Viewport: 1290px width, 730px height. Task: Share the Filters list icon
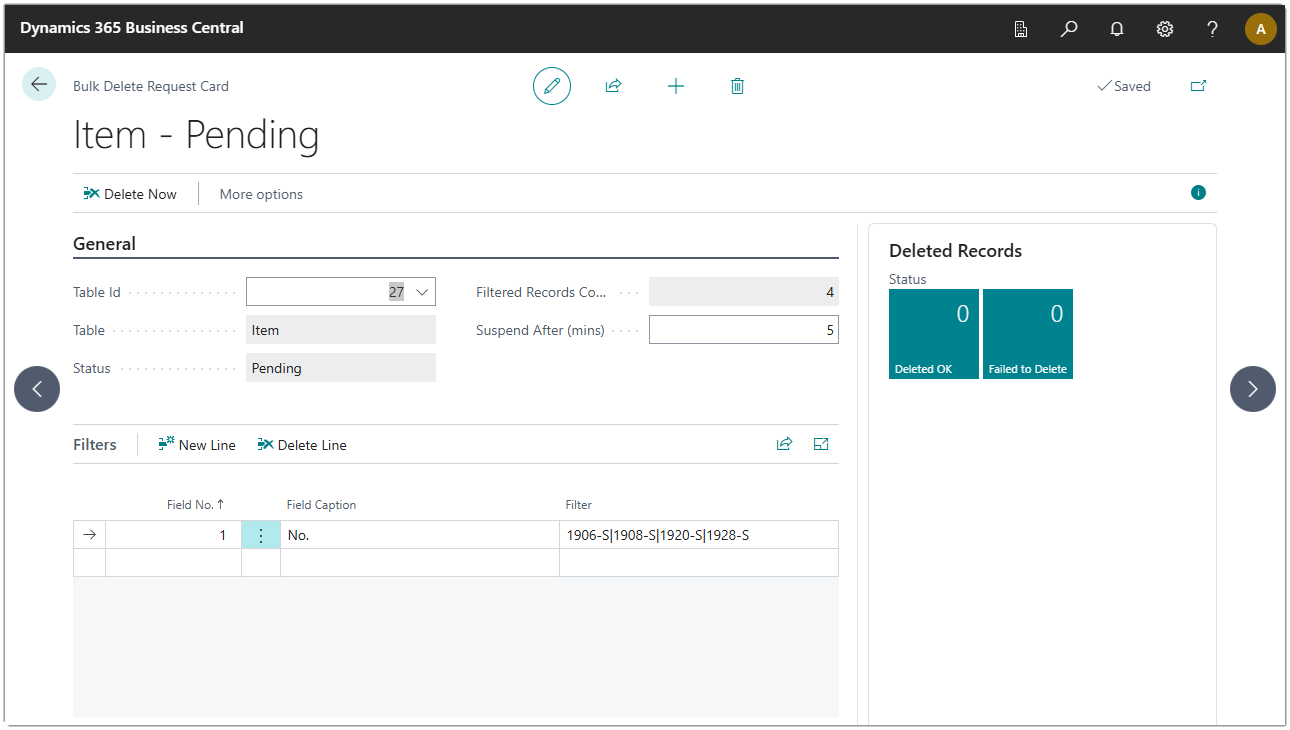pos(784,444)
